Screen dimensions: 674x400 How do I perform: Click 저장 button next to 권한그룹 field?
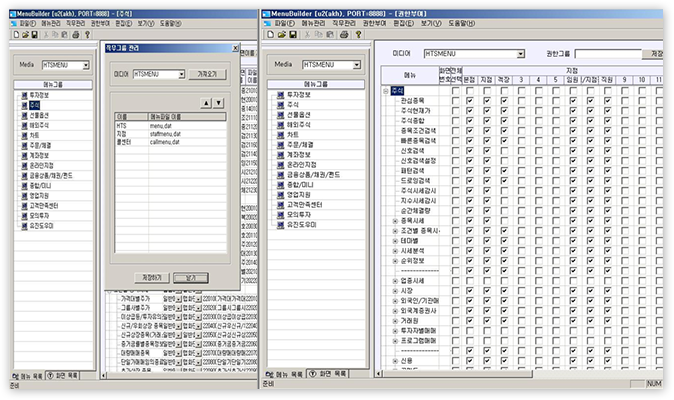(x=653, y=54)
